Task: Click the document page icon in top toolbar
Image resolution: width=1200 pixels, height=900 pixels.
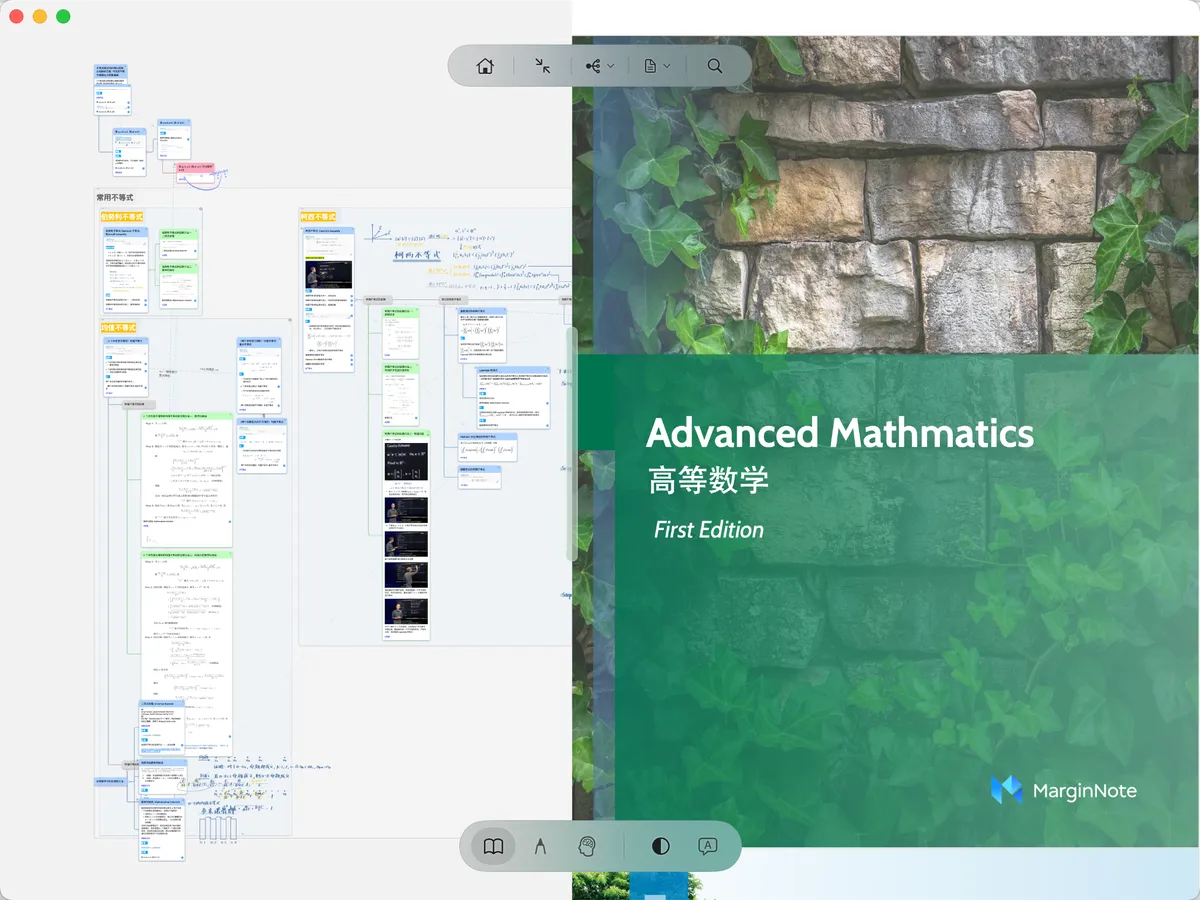Action: [650, 66]
